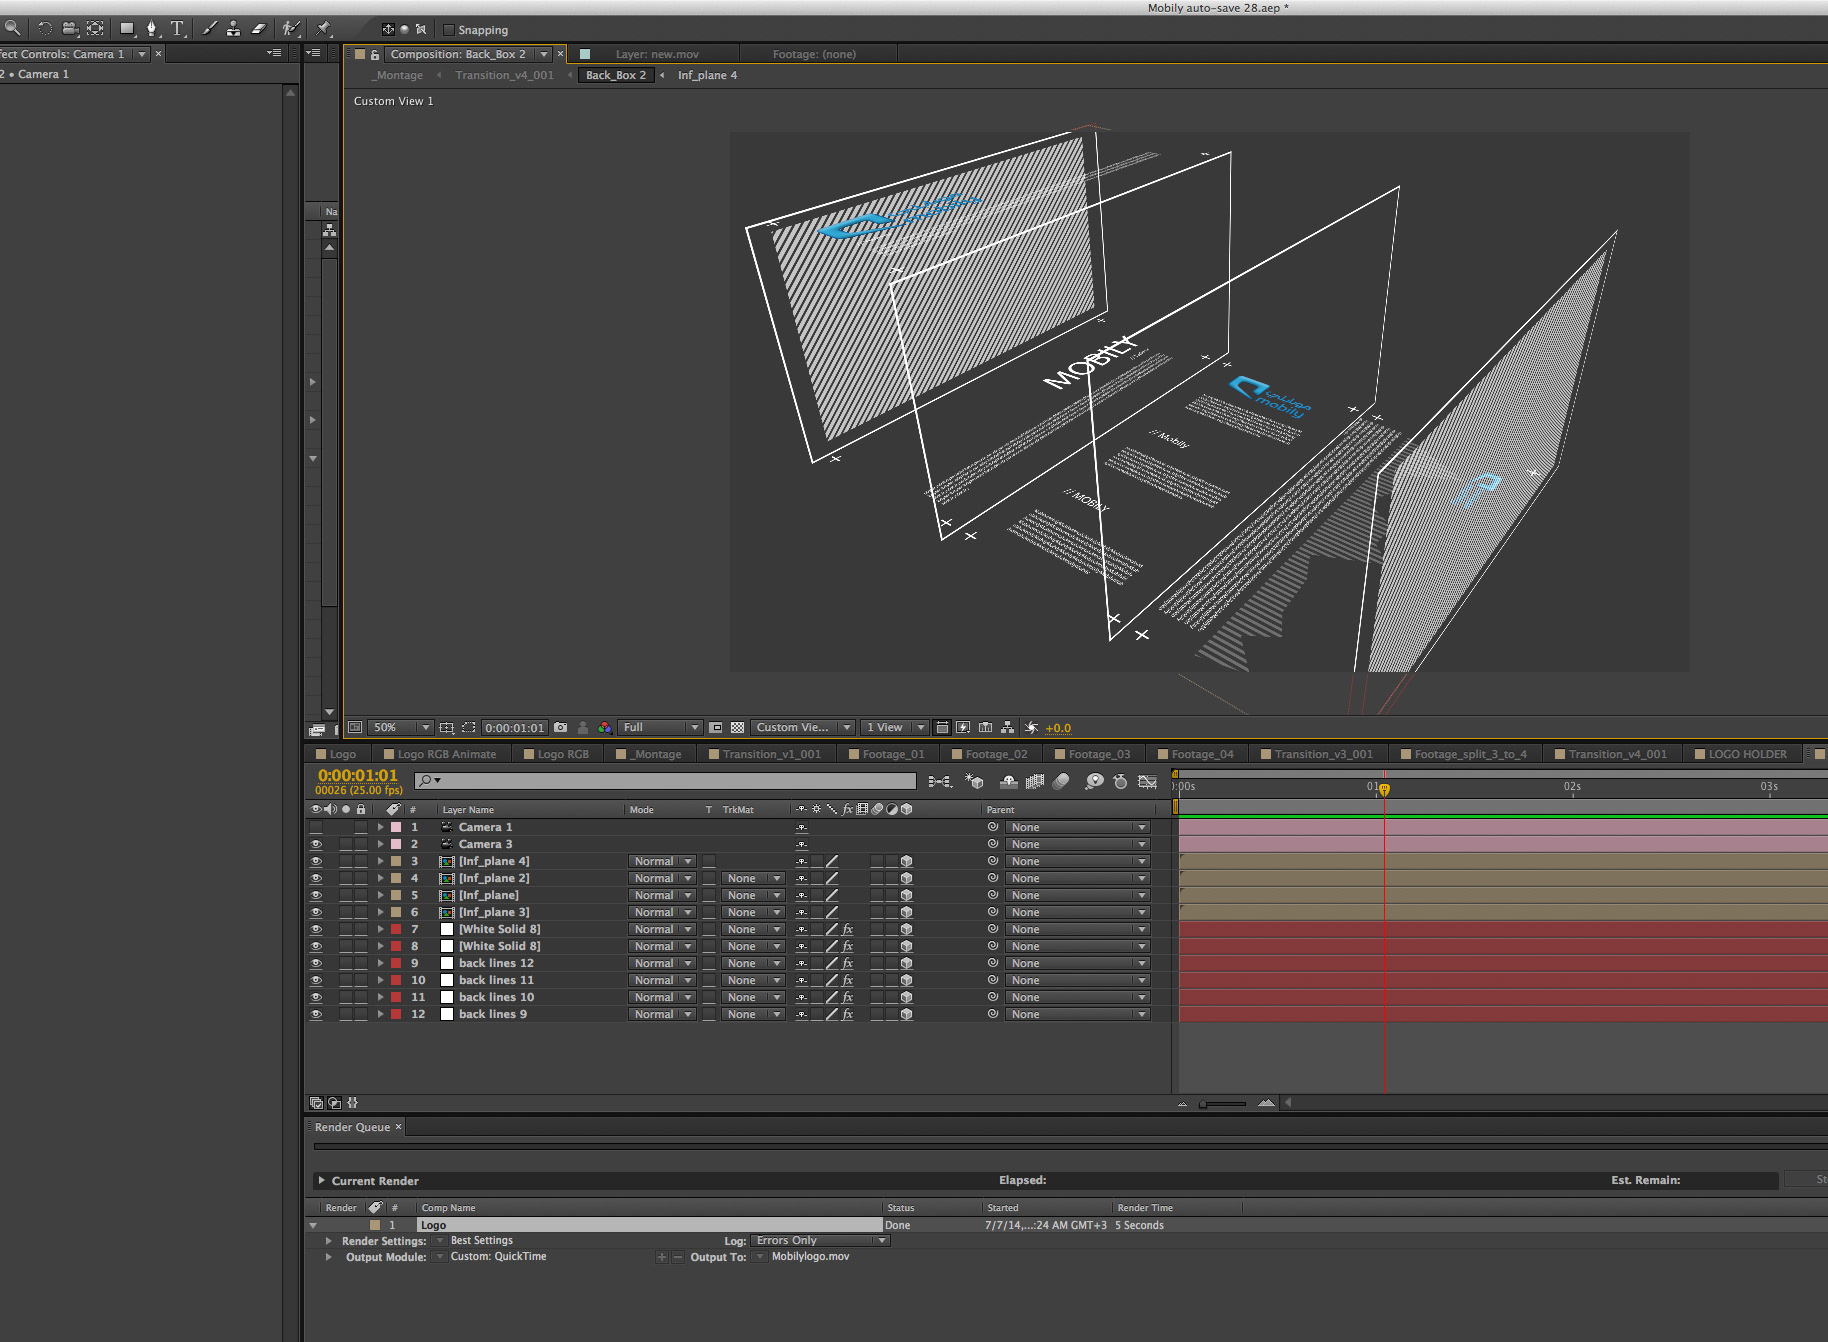Viewport: 1828px width, 1342px height.
Task: Open Parent dropdown for Camera 3
Action: (x=1077, y=844)
